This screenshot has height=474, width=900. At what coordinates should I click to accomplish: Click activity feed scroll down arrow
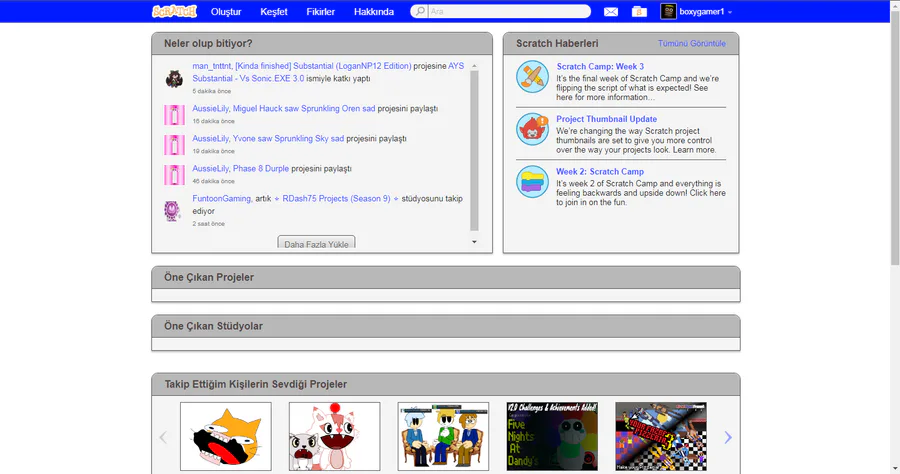coord(474,242)
